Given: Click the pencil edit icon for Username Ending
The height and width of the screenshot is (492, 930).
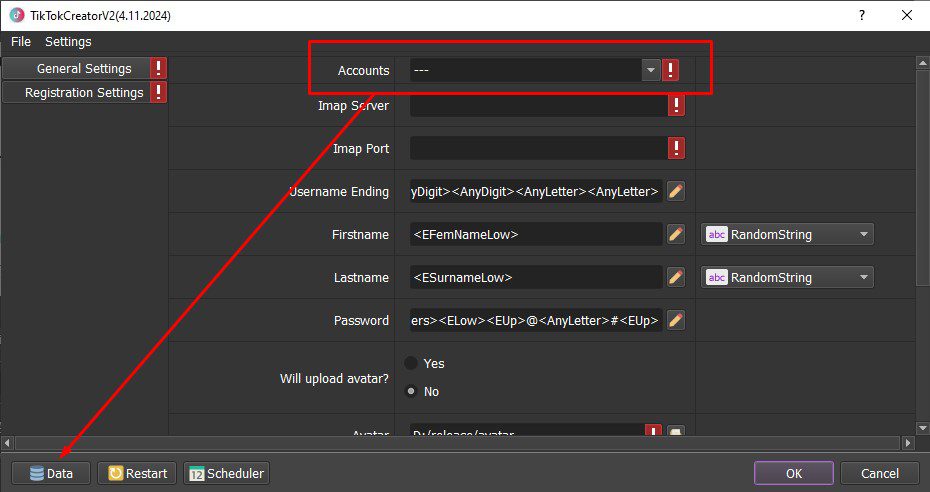Looking at the screenshot, I should (676, 191).
